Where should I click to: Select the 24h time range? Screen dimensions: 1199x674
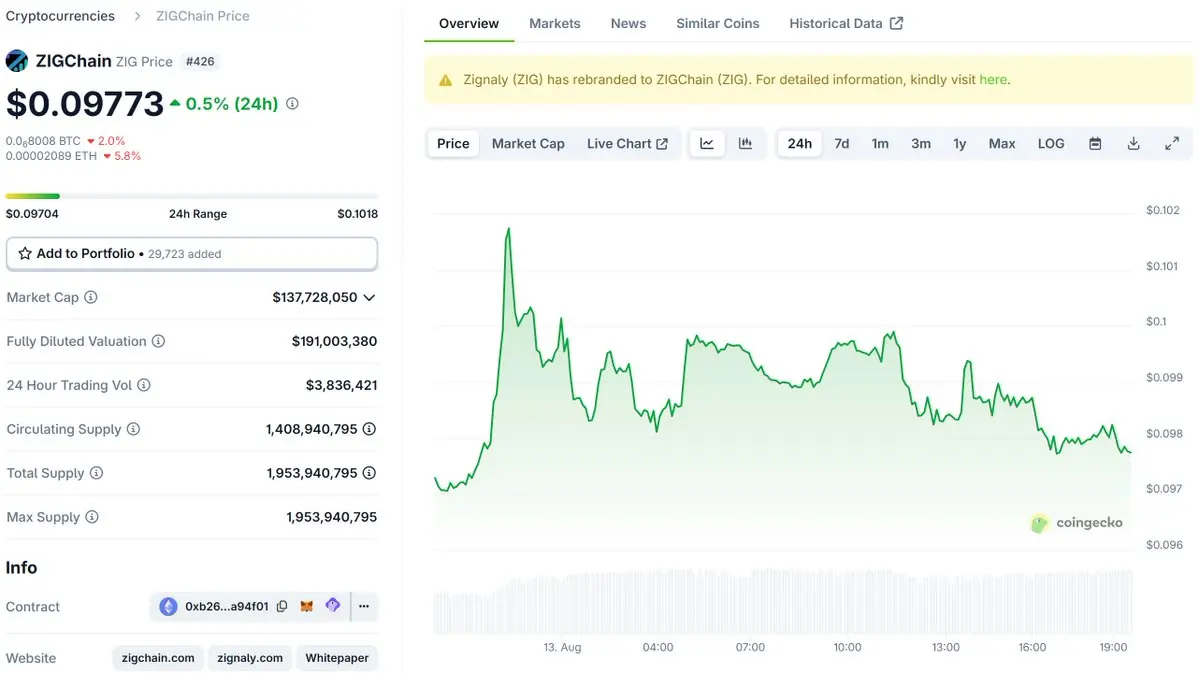click(x=800, y=144)
